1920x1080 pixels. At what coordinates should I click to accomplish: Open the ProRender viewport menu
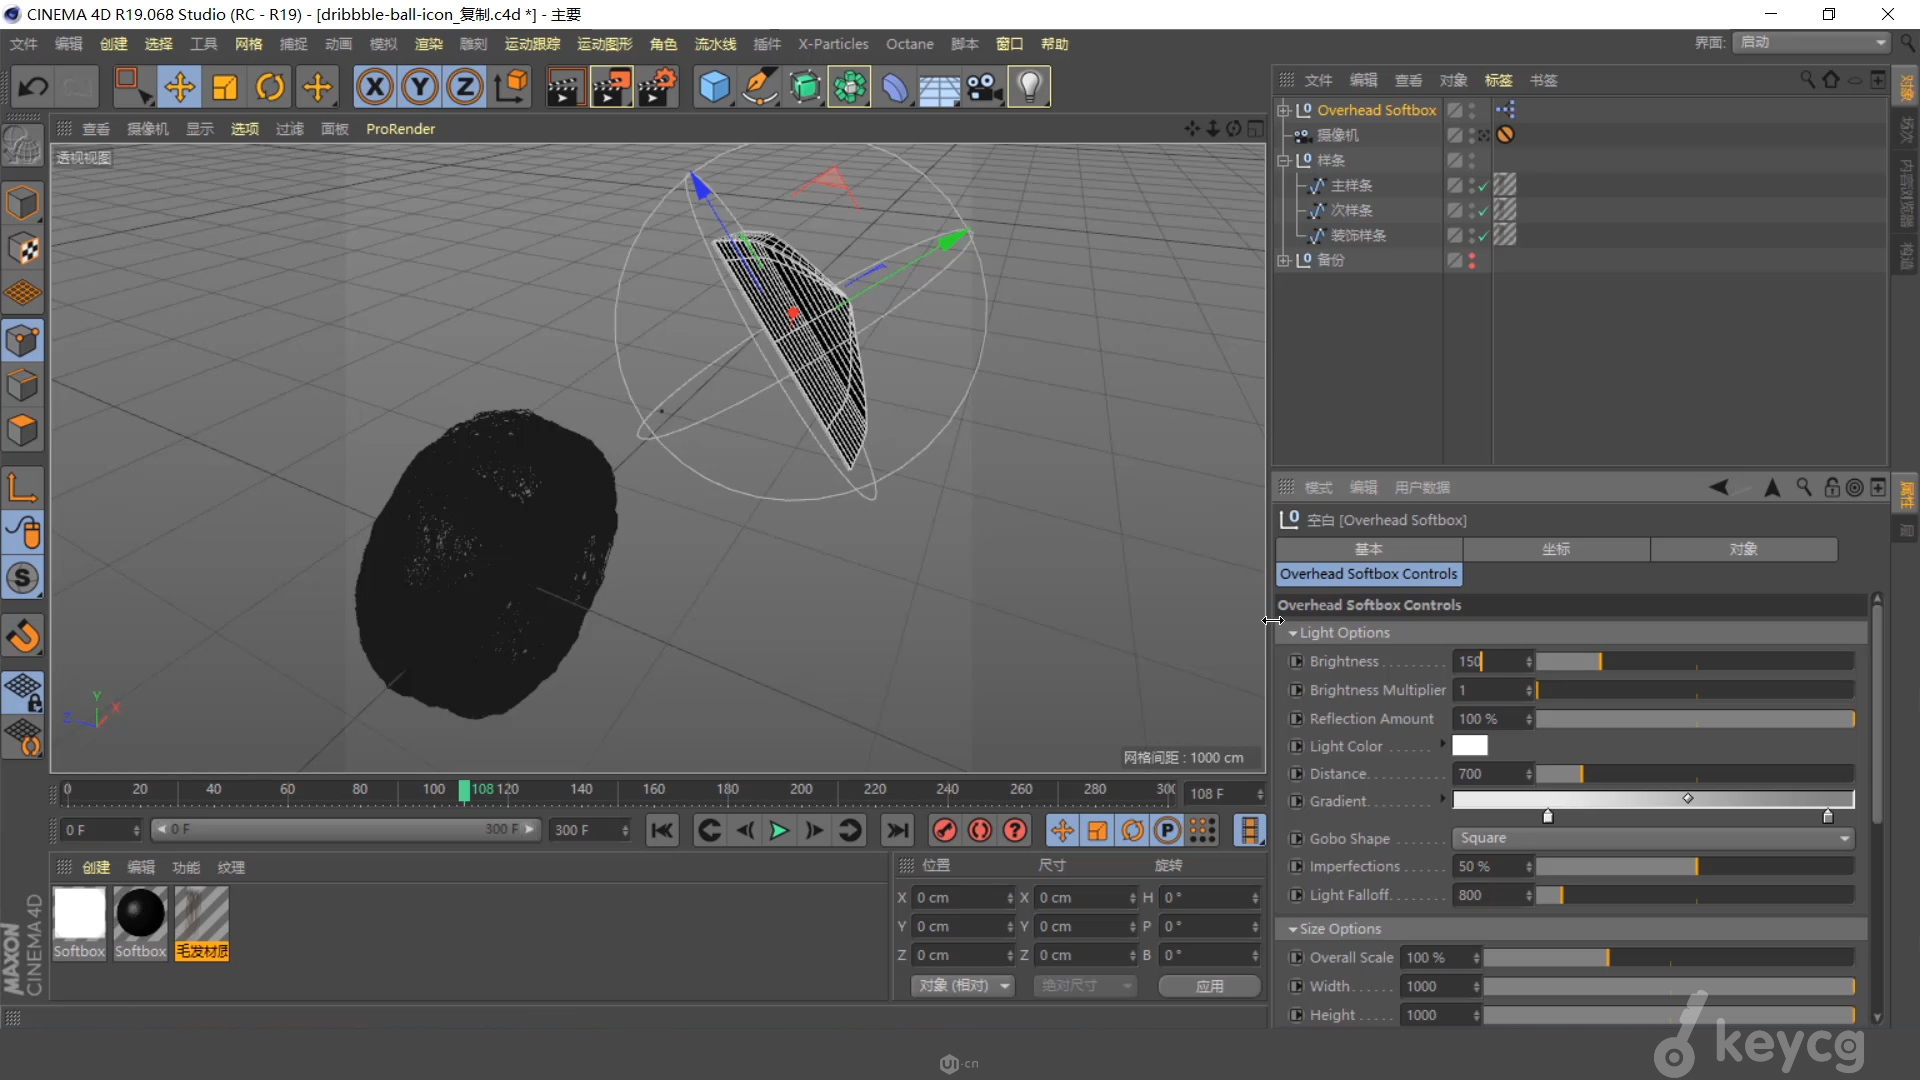click(400, 129)
